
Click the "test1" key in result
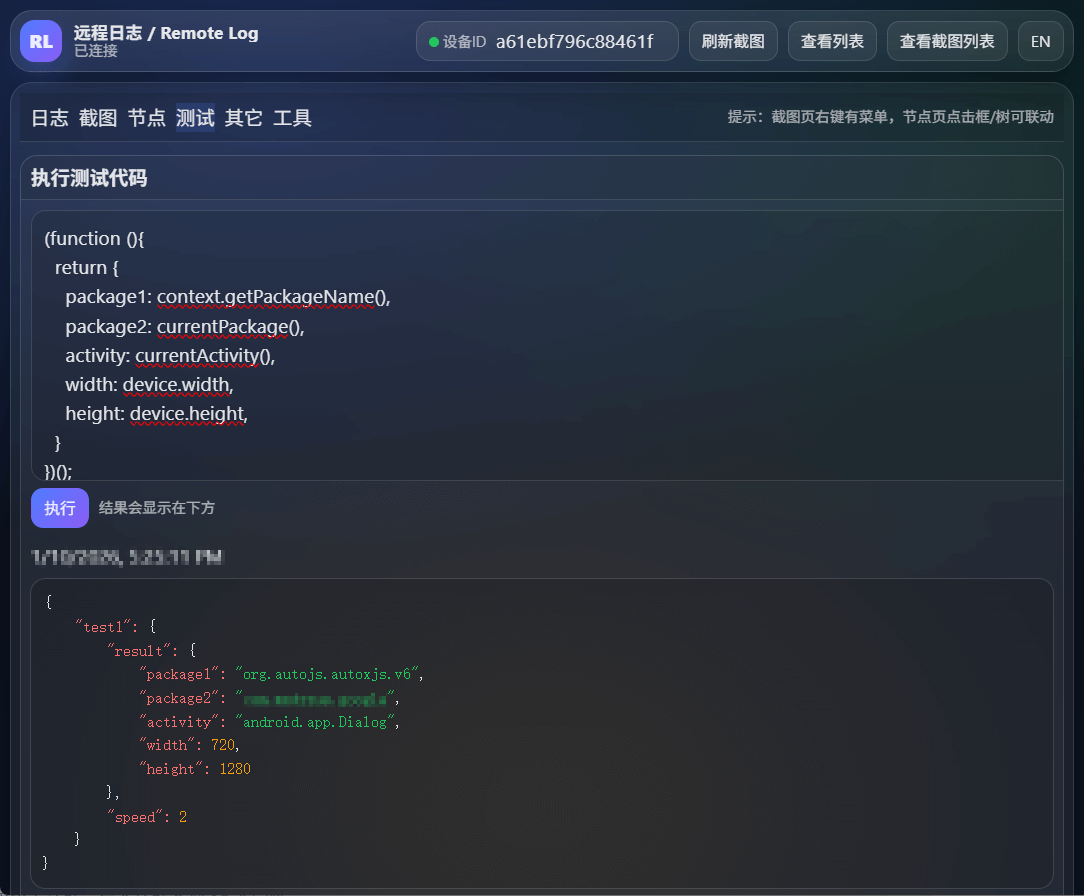coord(104,627)
